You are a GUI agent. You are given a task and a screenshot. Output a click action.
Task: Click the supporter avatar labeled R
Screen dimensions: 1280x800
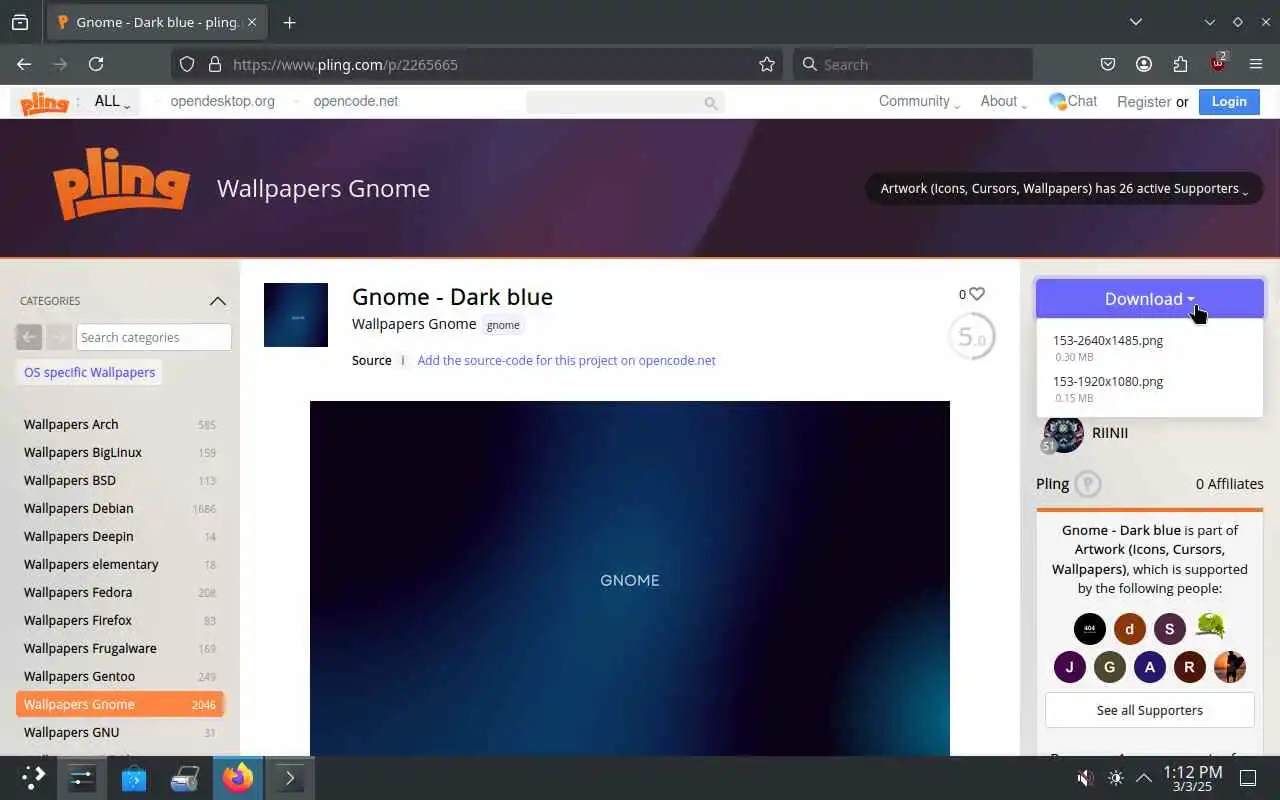coord(1190,667)
